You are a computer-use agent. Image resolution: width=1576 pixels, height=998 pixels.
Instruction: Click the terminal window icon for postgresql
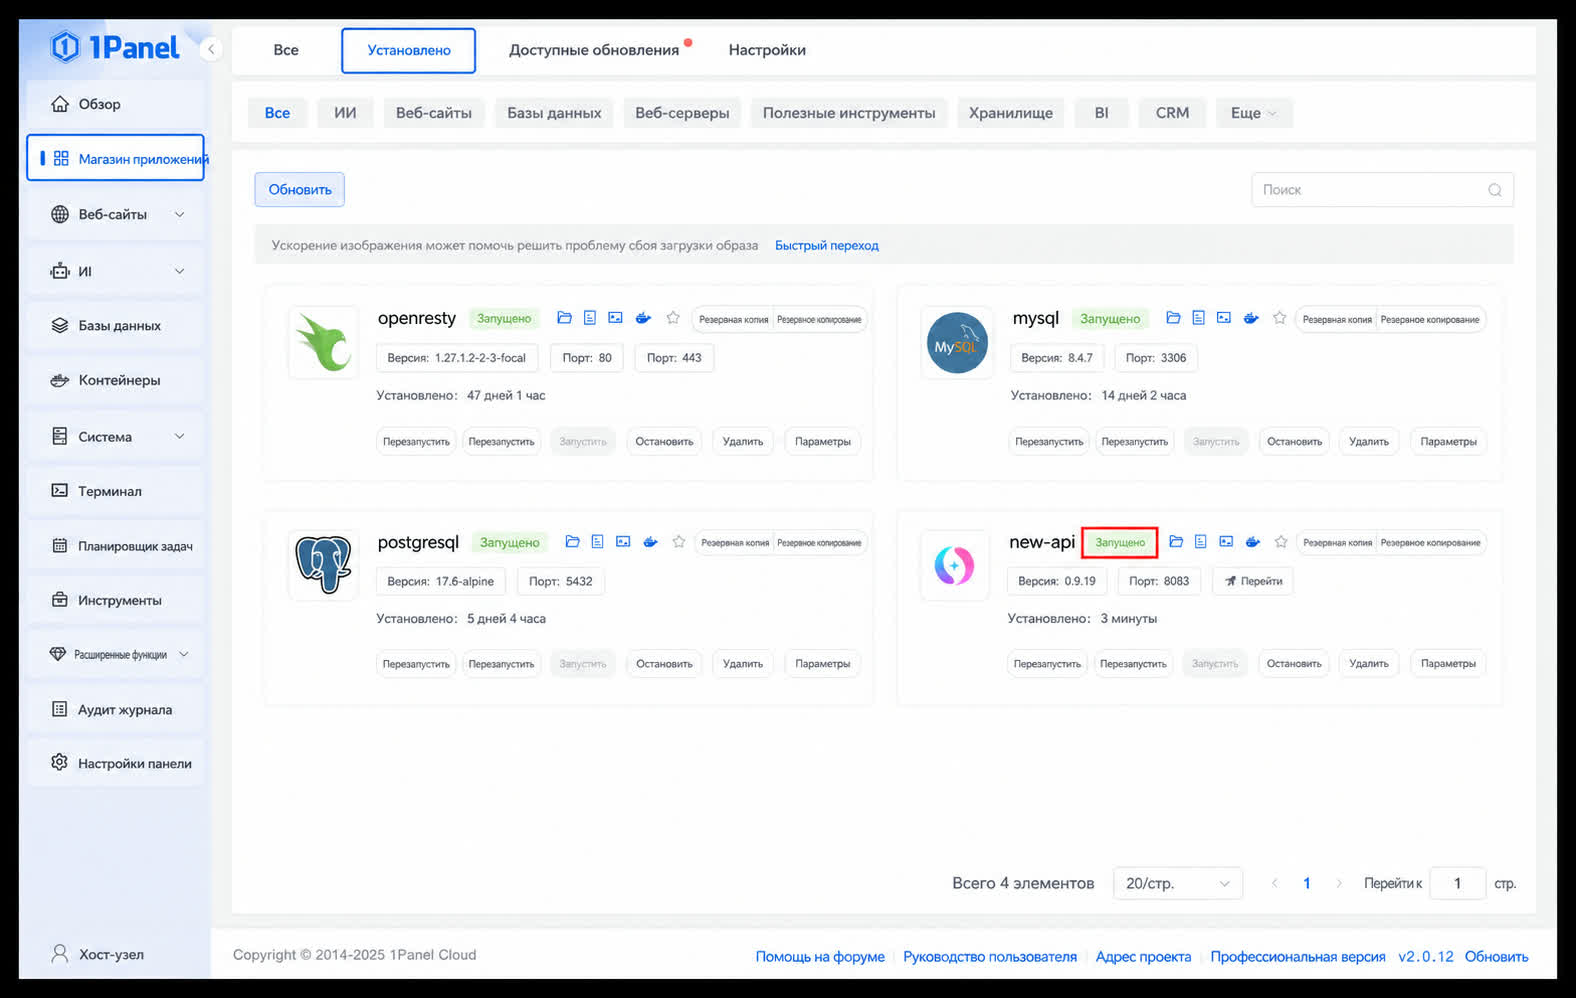point(623,542)
